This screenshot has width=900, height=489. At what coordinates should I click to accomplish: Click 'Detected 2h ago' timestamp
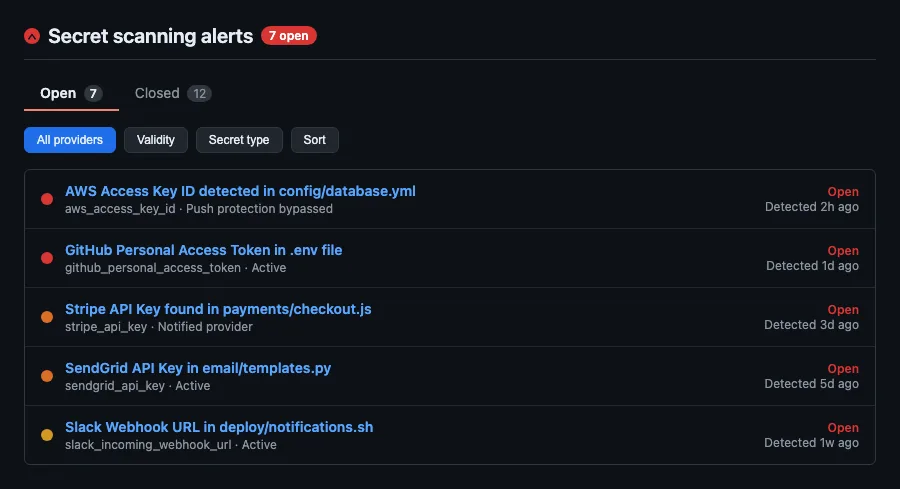click(812, 207)
